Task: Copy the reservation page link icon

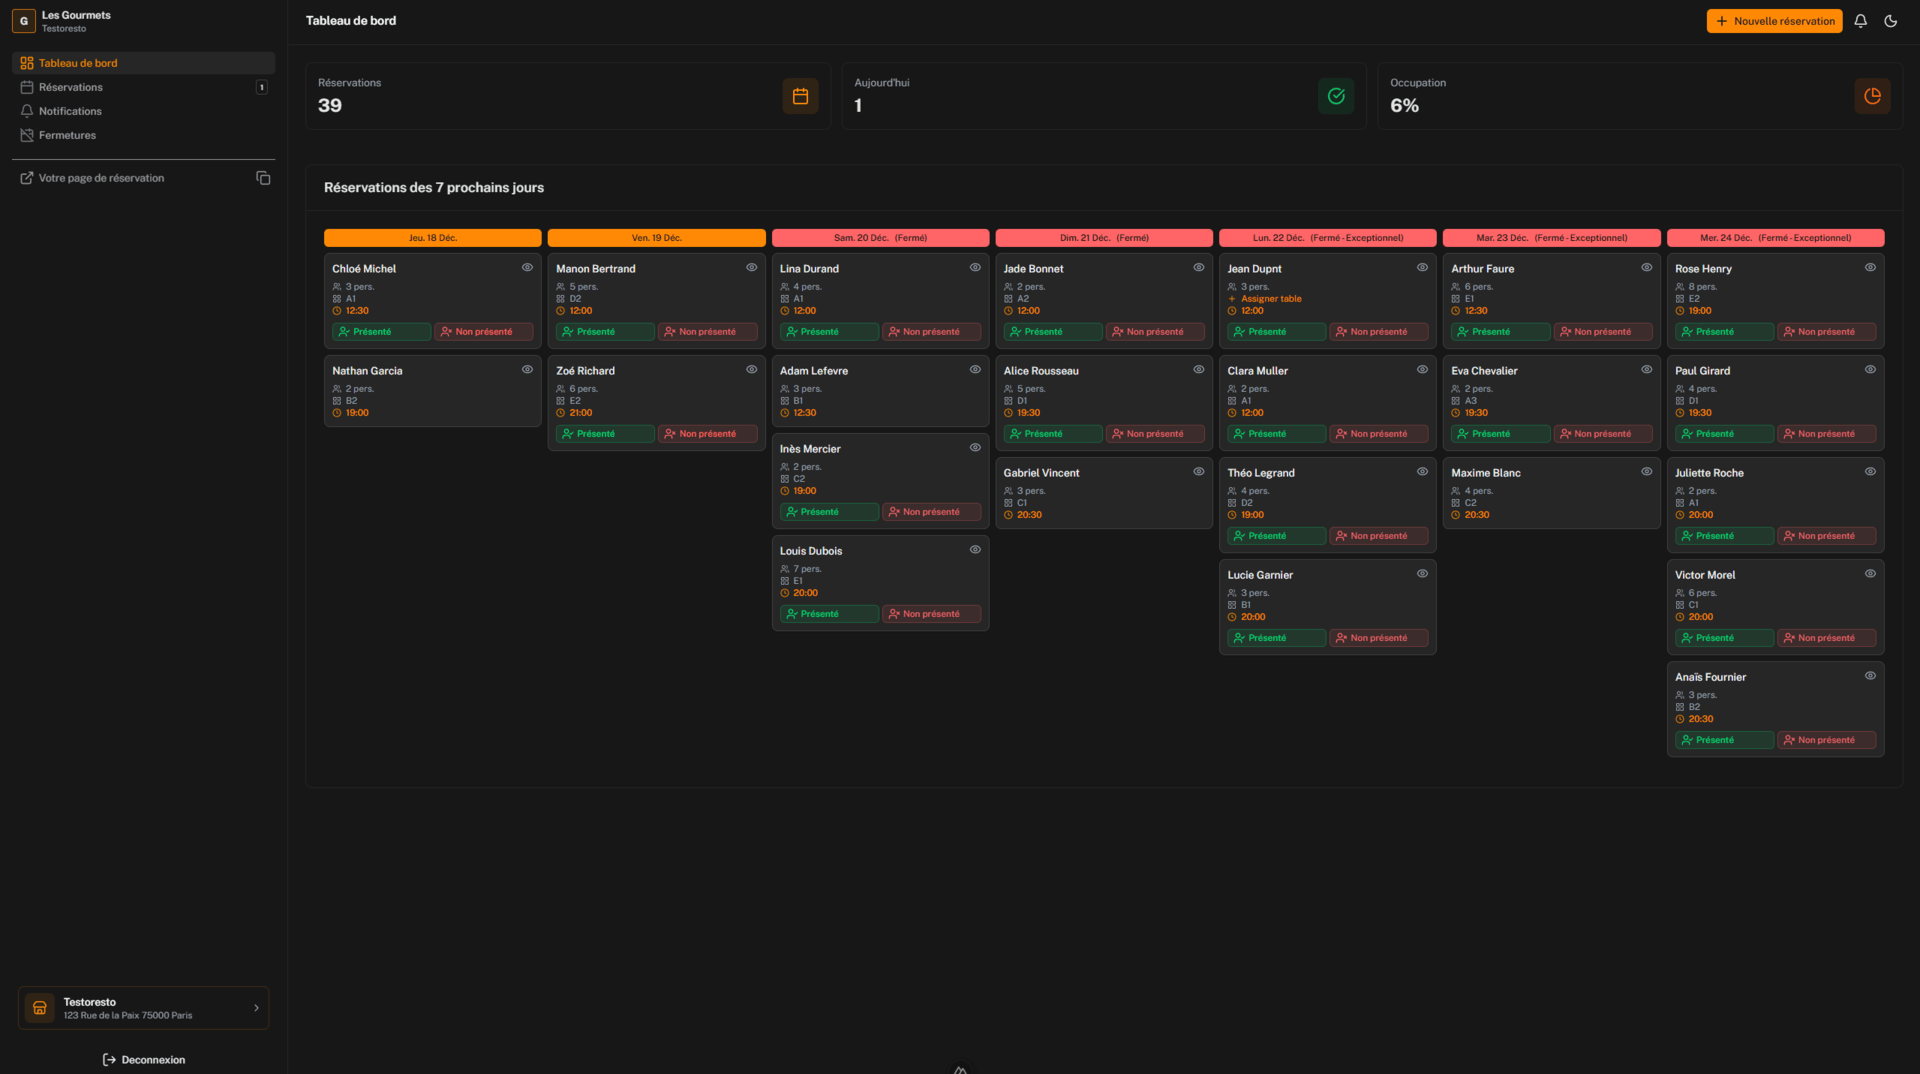Action: 263,178
